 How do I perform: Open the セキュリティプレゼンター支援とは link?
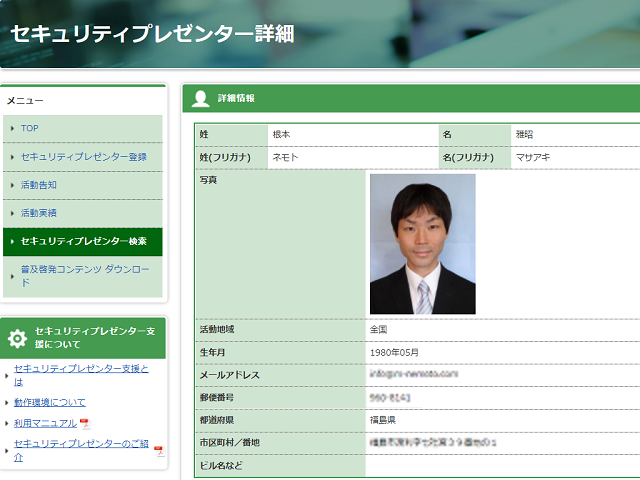[x=80, y=375]
